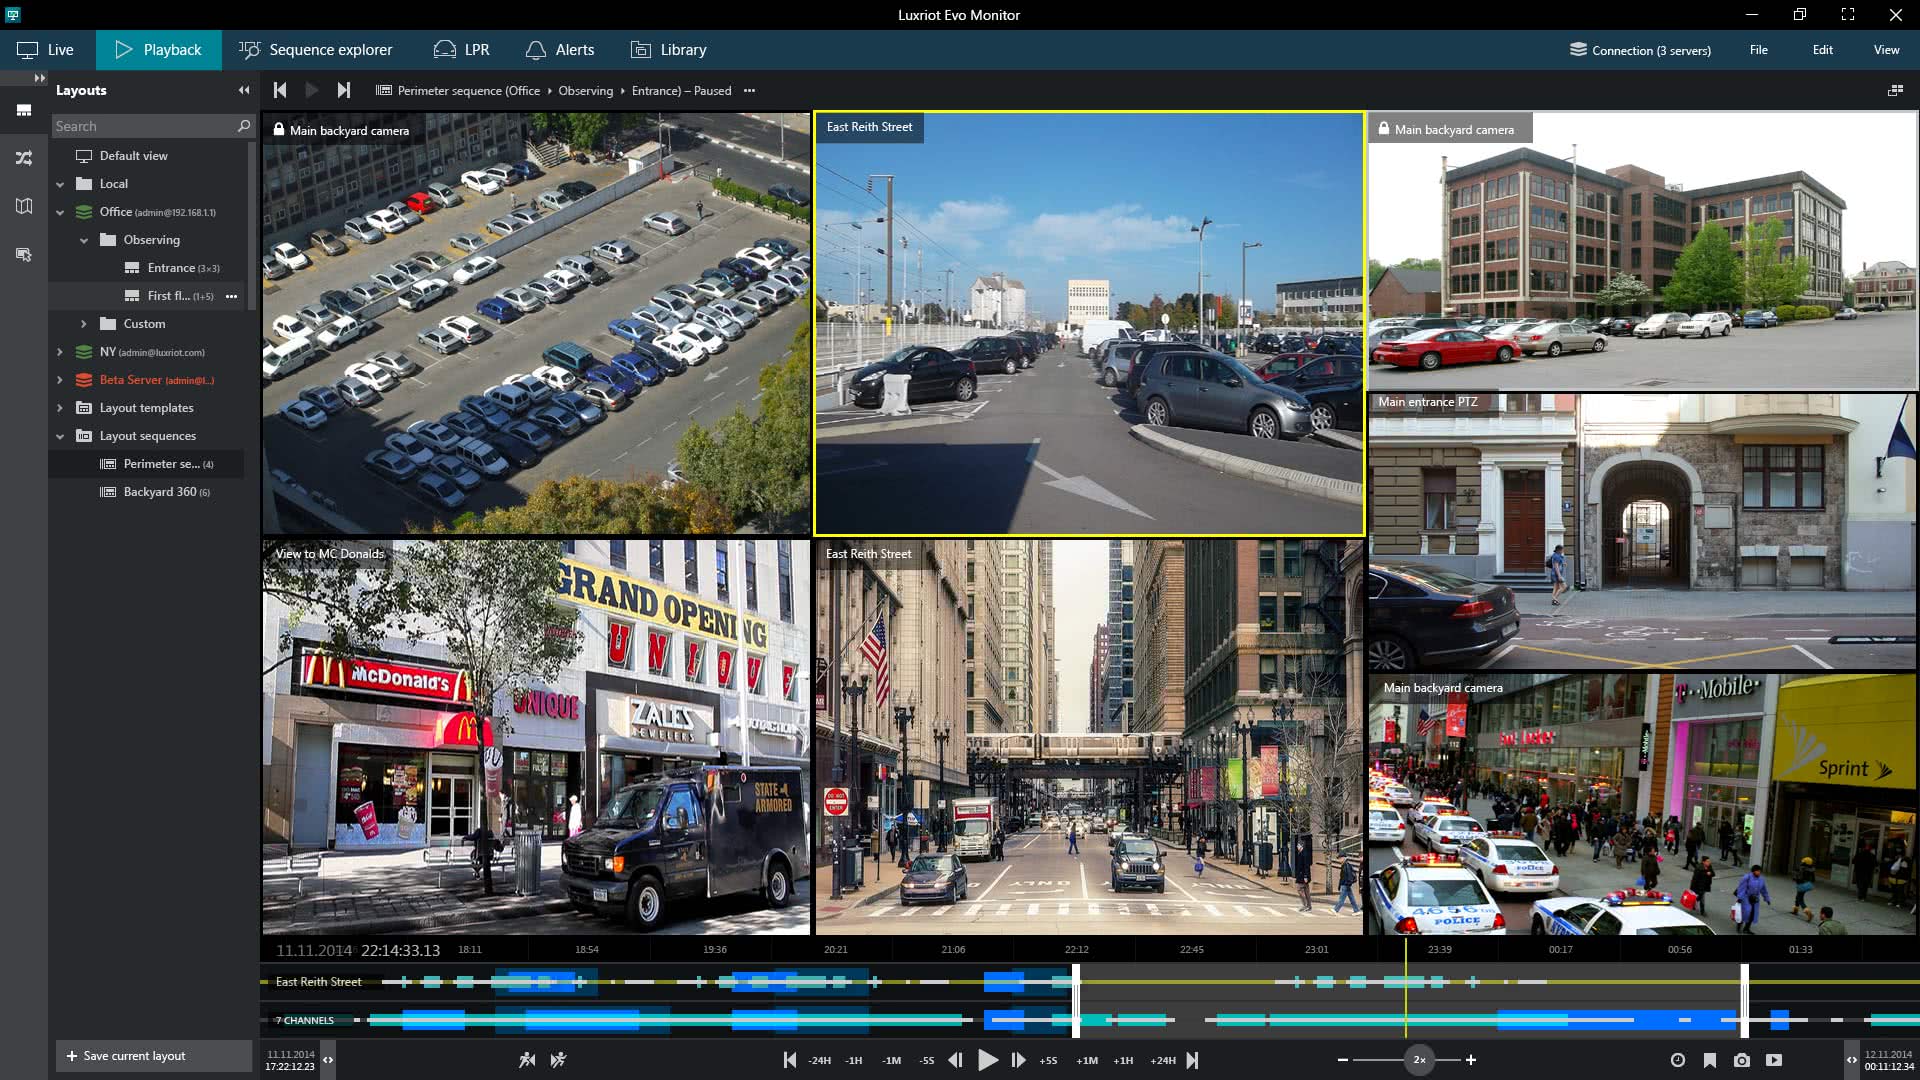Click the Connection 3 servers button
The image size is (1920, 1080).
(1640, 50)
